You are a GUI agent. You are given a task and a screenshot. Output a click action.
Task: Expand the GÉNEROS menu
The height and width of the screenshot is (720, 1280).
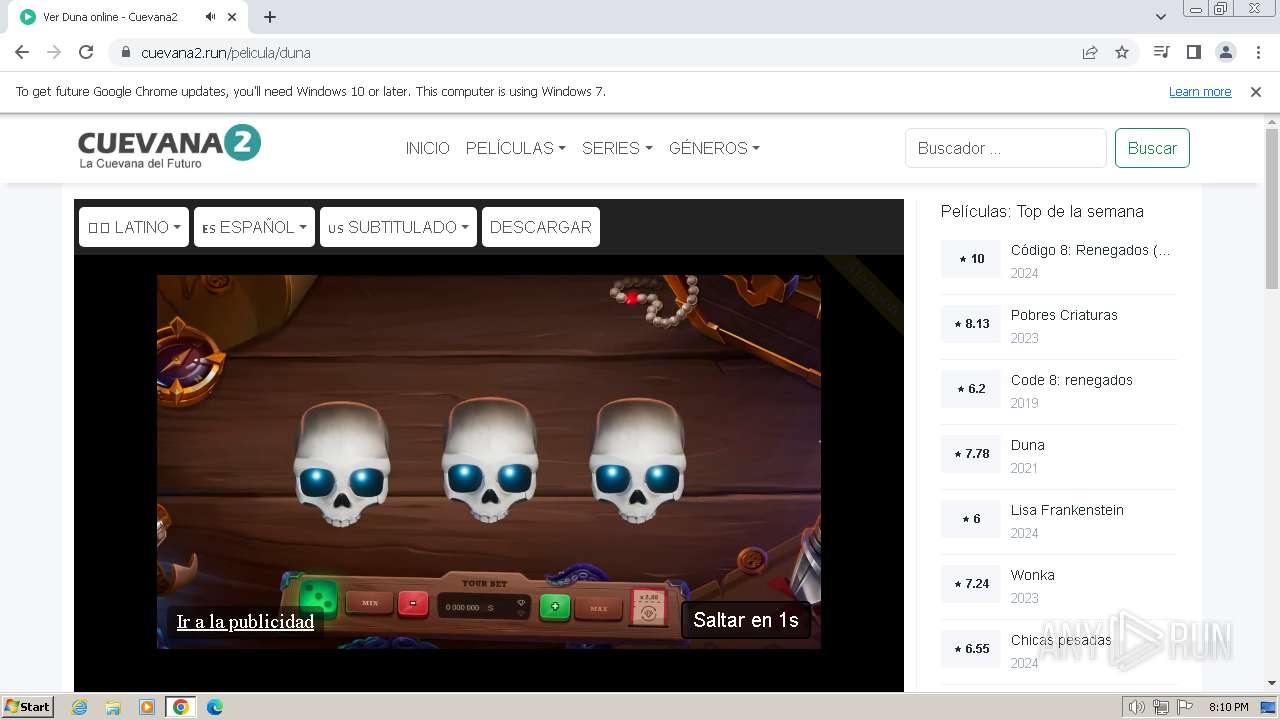(x=714, y=148)
